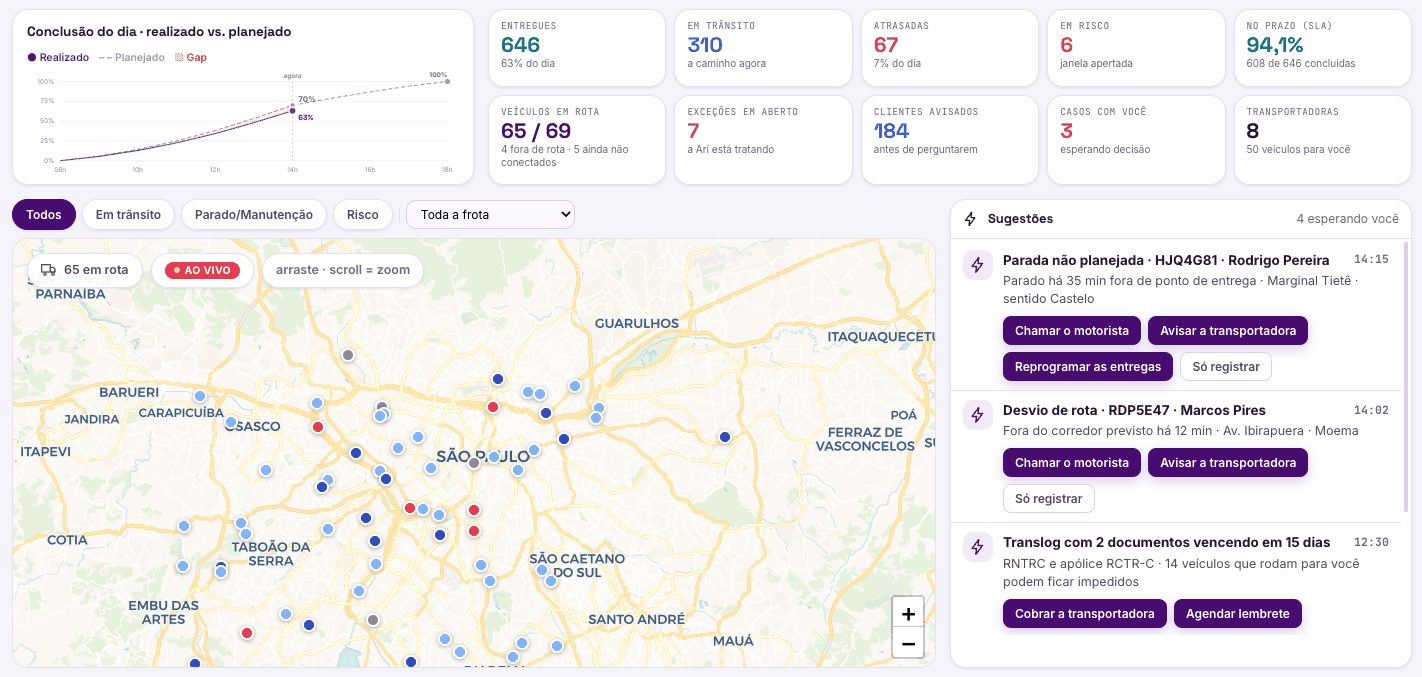Click the AO VIVO live badge
Viewport: 1422px width, 677px height.
pos(202,270)
